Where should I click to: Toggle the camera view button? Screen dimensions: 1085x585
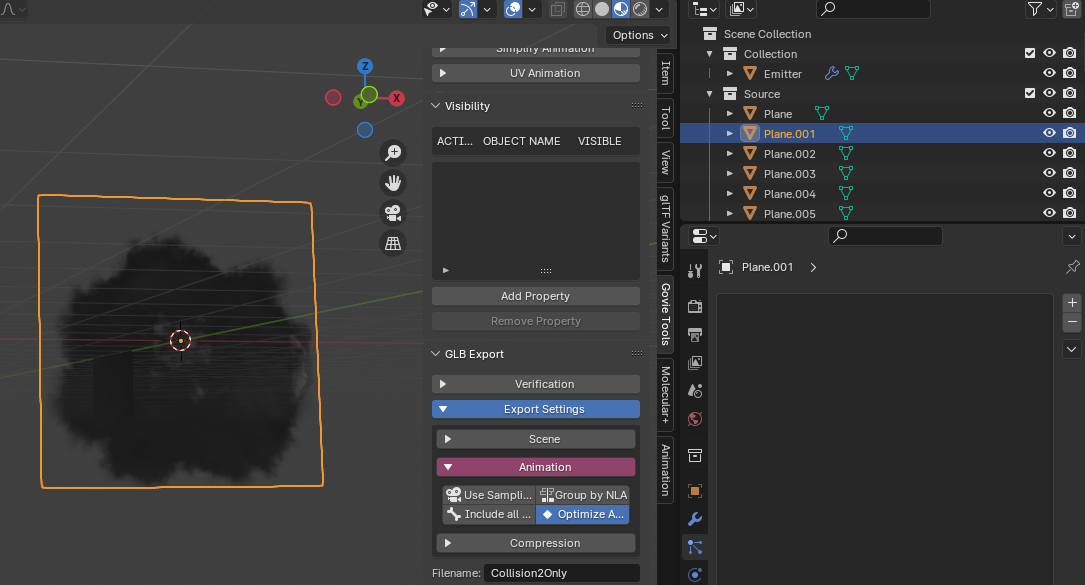coord(393,213)
